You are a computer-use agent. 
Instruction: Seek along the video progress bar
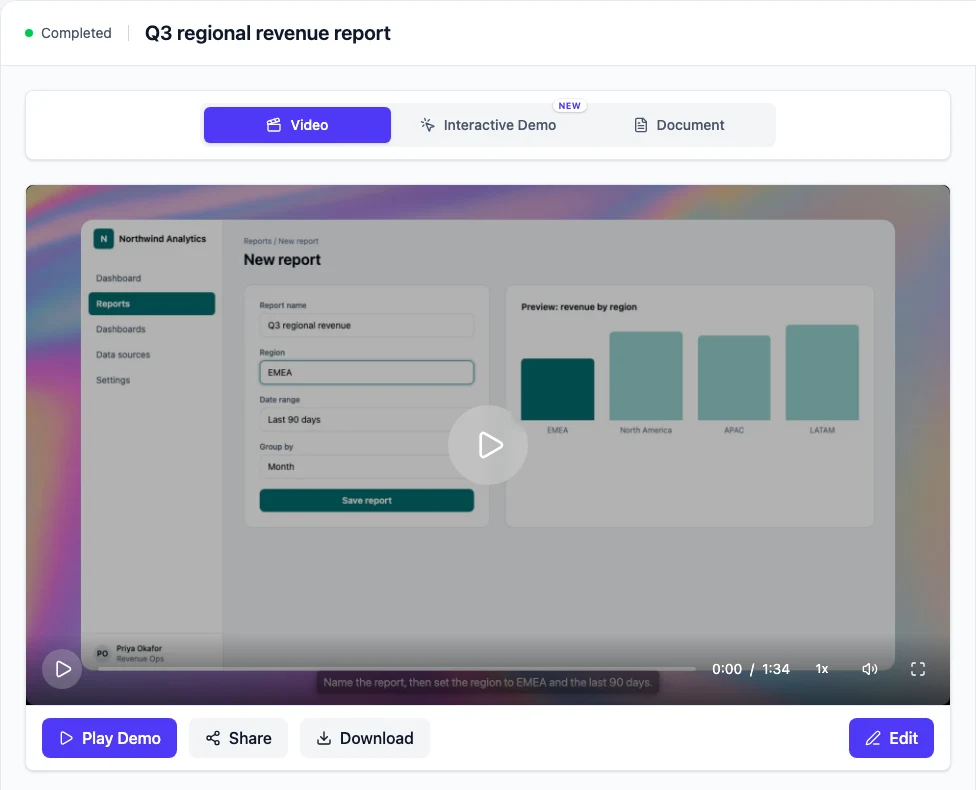(396, 669)
